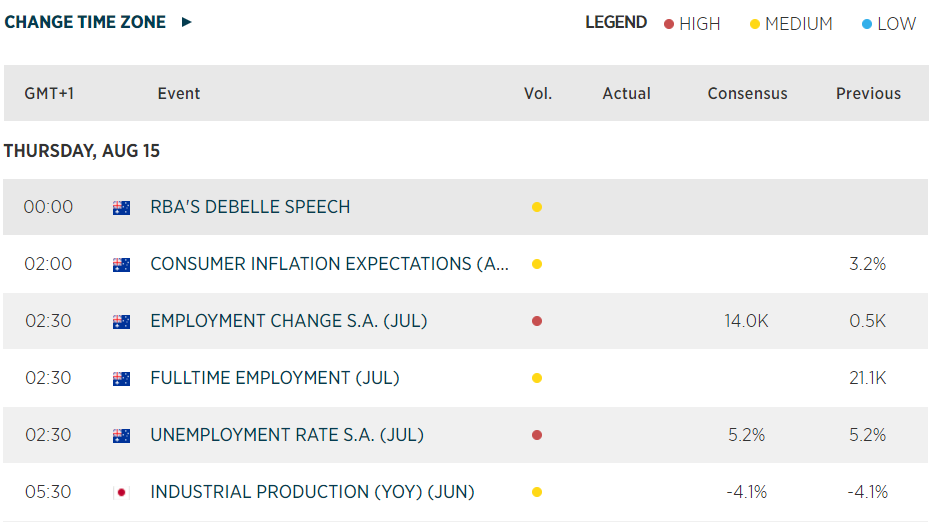Click yellow volatility dot for Debelle Speech
This screenshot has height=522, width=932.
pos(537,208)
